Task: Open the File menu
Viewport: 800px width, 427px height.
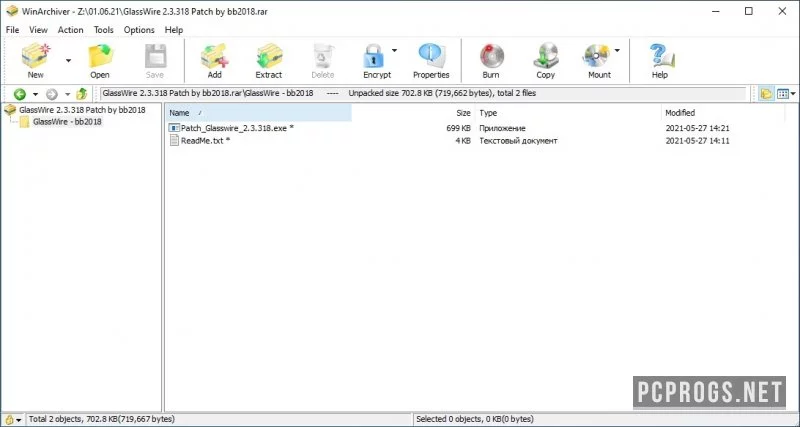Action: 12,30
